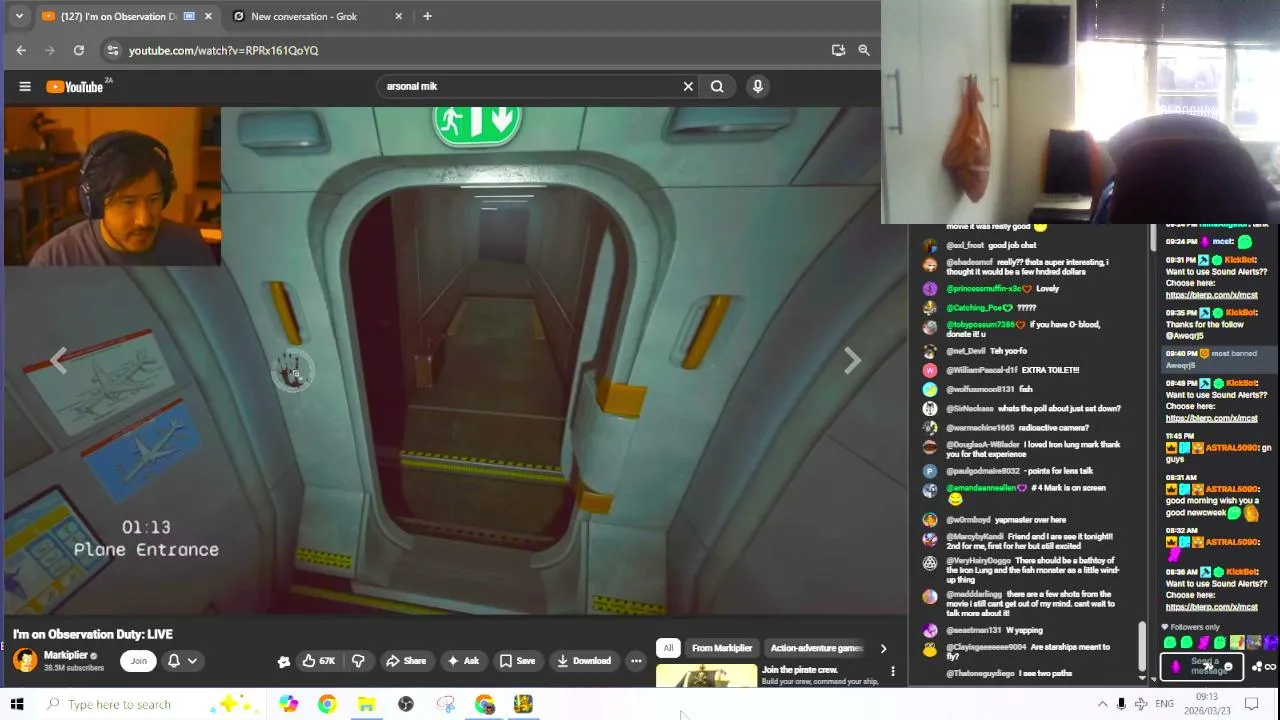This screenshot has height=720, width=1280.
Task: Open the Markiplier channel name link
Action: tap(66, 655)
